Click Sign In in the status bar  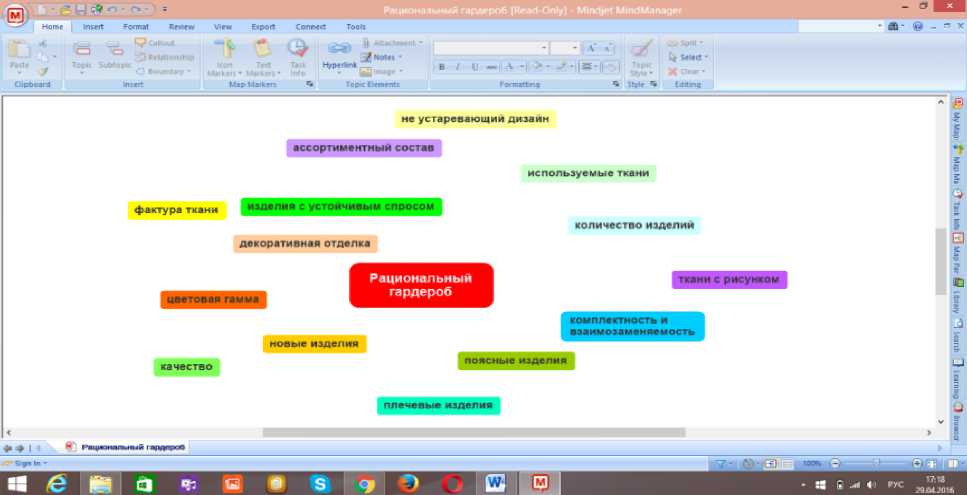click(27, 463)
